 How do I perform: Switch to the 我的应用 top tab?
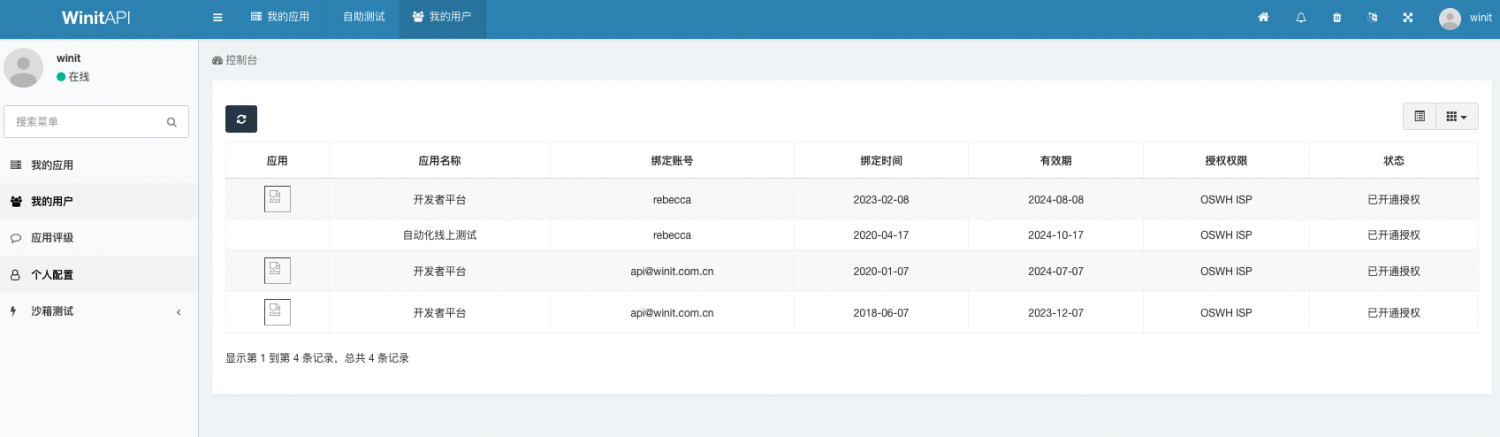(x=280, y=18)
